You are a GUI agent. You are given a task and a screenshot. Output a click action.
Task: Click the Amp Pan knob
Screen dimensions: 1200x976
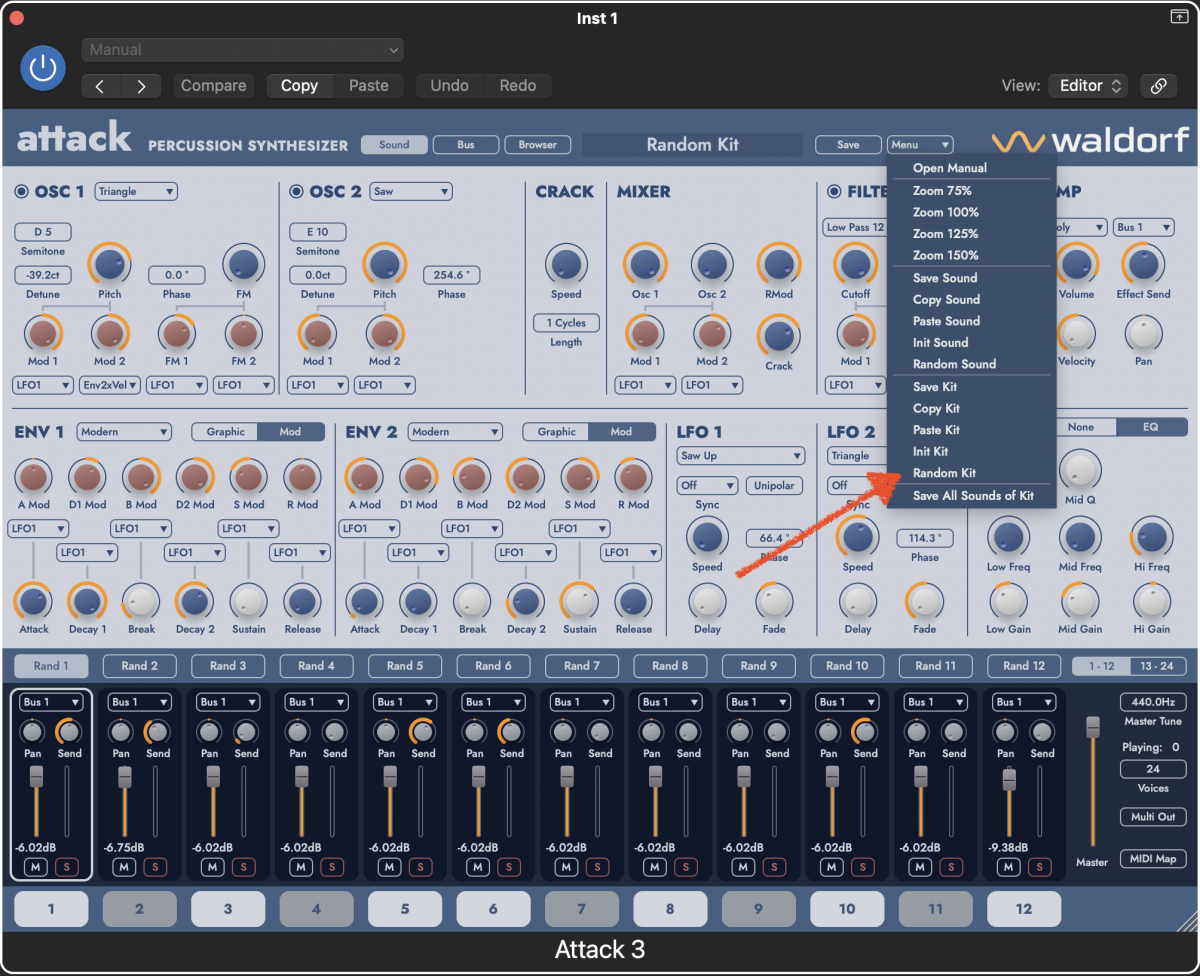[1143, 334]
